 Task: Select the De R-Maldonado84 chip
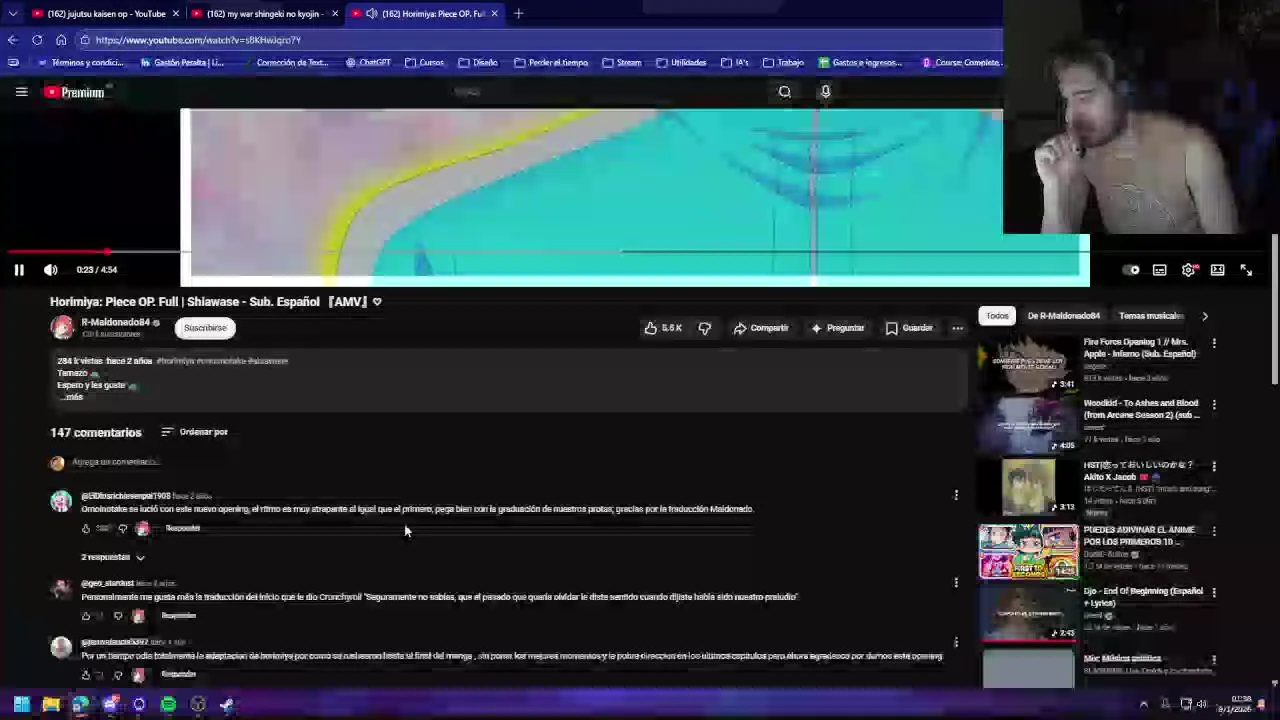(x=1063, y=316)
